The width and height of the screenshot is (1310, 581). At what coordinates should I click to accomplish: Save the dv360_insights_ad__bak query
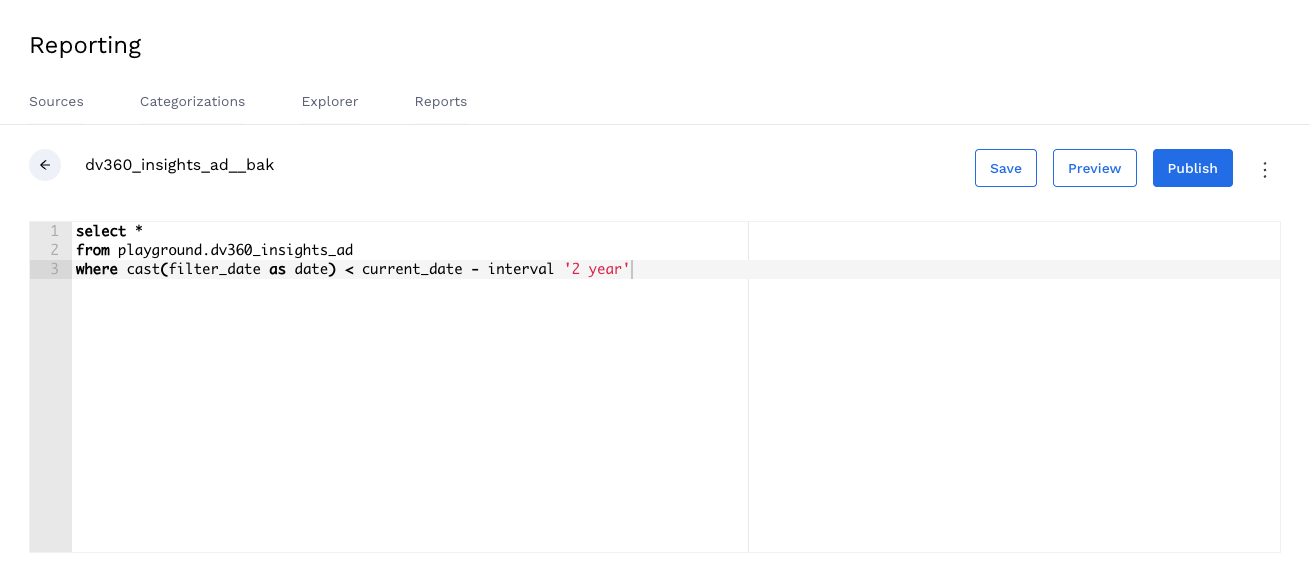click(1005, 168)
